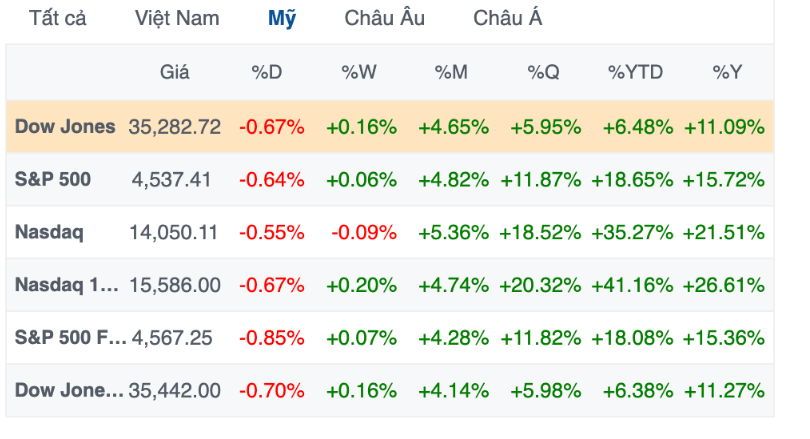This screenshot has height=439, width=810.
Task: Click the %D column header
Action: click(267, 72)
